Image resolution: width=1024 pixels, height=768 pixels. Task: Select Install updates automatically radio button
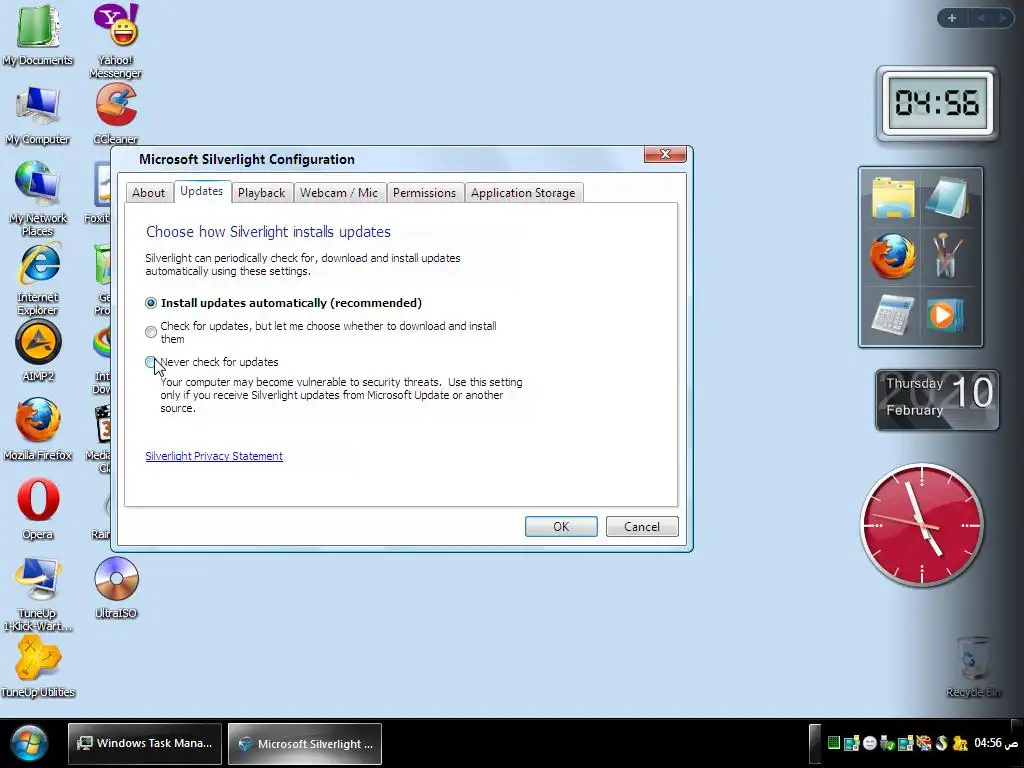(151, 303)
